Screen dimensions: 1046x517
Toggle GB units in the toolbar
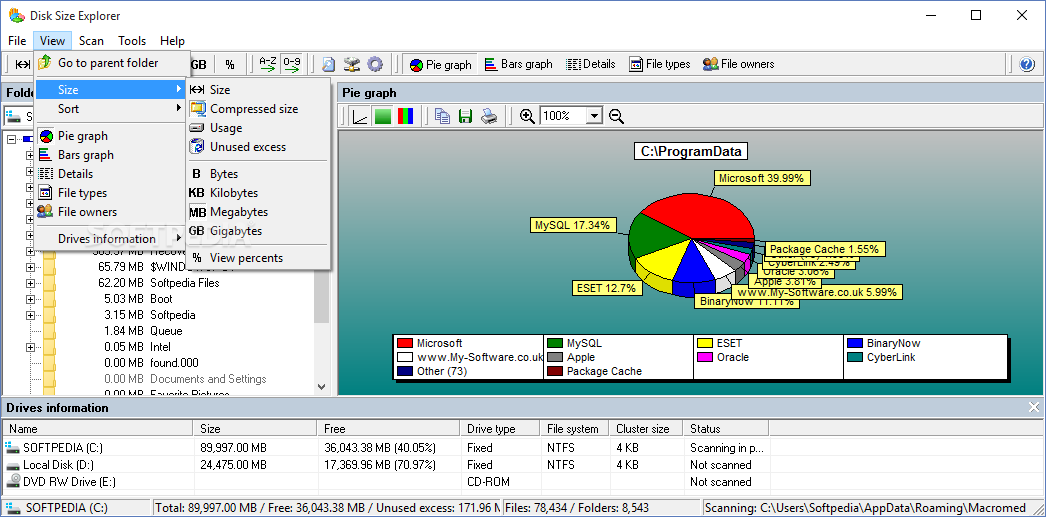coord(199,65)
